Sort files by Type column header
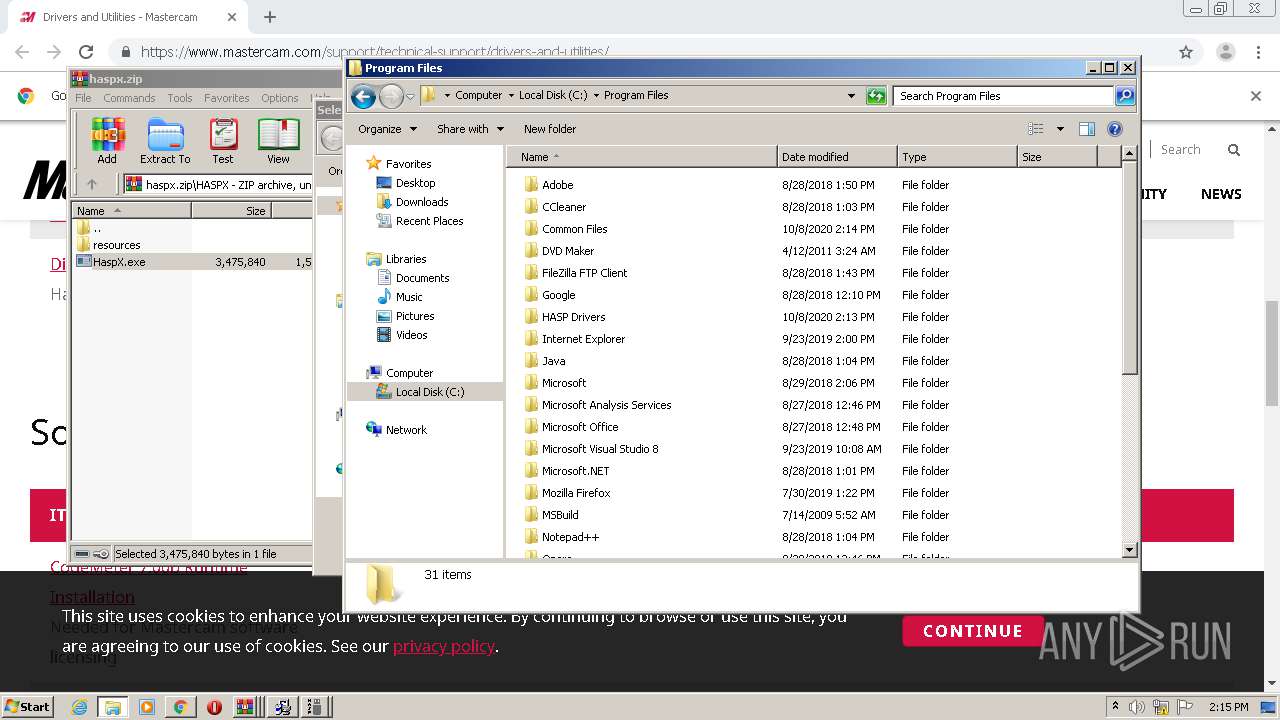Viewport: 1280px width, 720px height. [x=957, y=157]
